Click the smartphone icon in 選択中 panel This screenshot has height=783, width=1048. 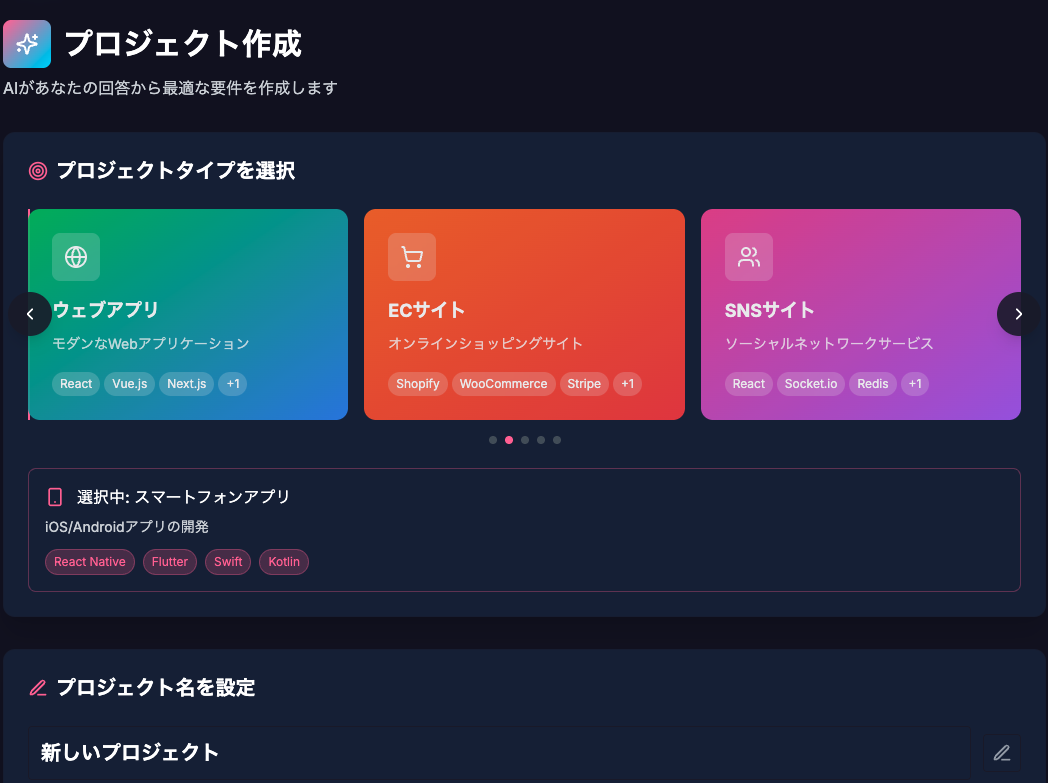point(55,497)
